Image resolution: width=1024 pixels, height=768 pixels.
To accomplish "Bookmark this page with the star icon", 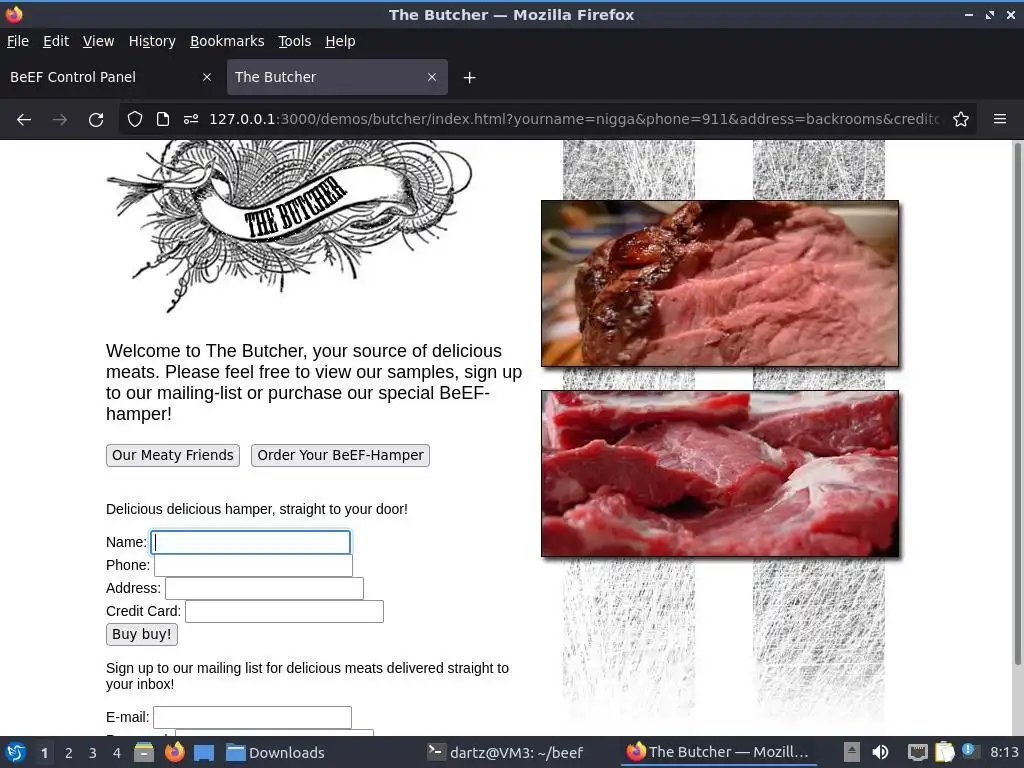I will (961, 120).
